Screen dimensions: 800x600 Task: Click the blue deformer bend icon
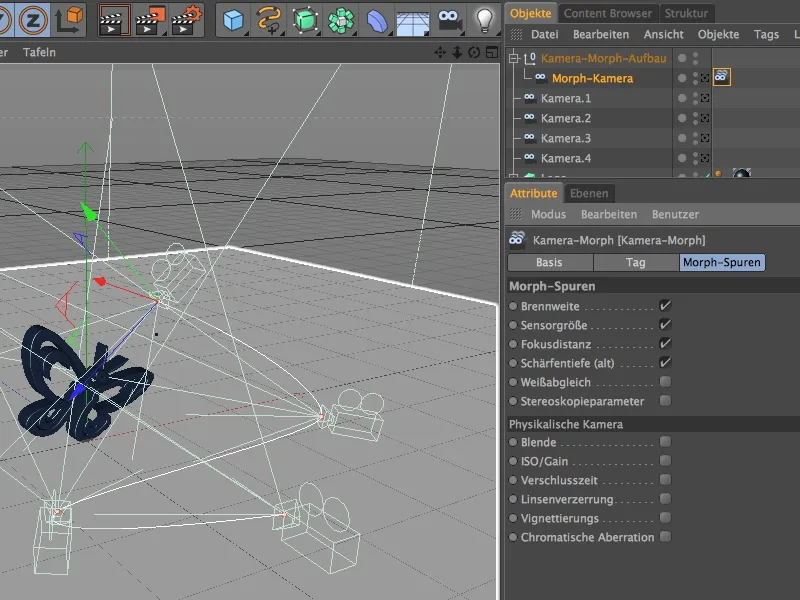tap(377, 20)
